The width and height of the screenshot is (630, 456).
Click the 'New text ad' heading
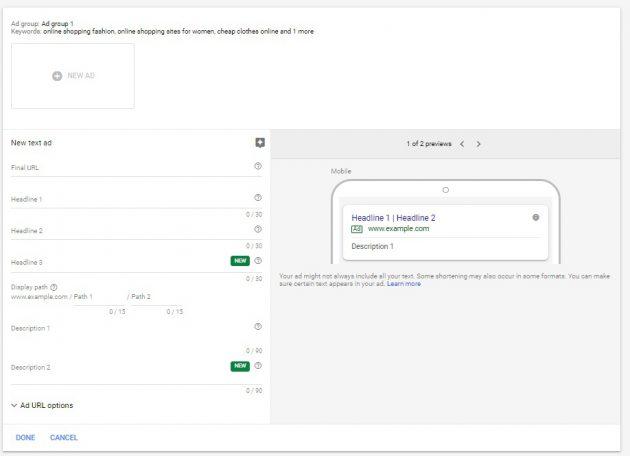(31, 143)
